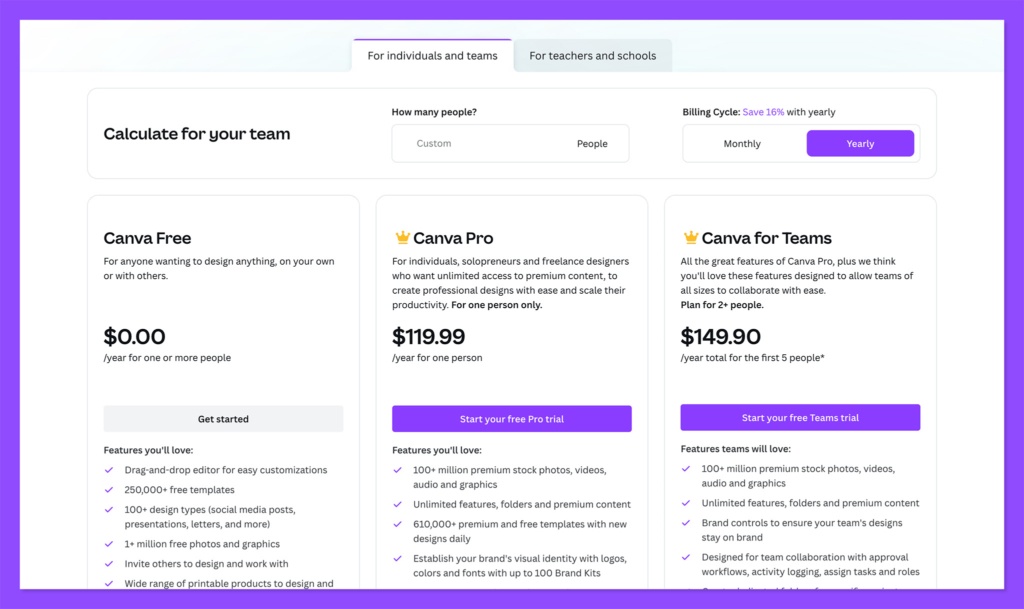Click the checkmark beside 250,000+ free templates
This screenshot has width=1024, height=609.
[x=109, y=490]
